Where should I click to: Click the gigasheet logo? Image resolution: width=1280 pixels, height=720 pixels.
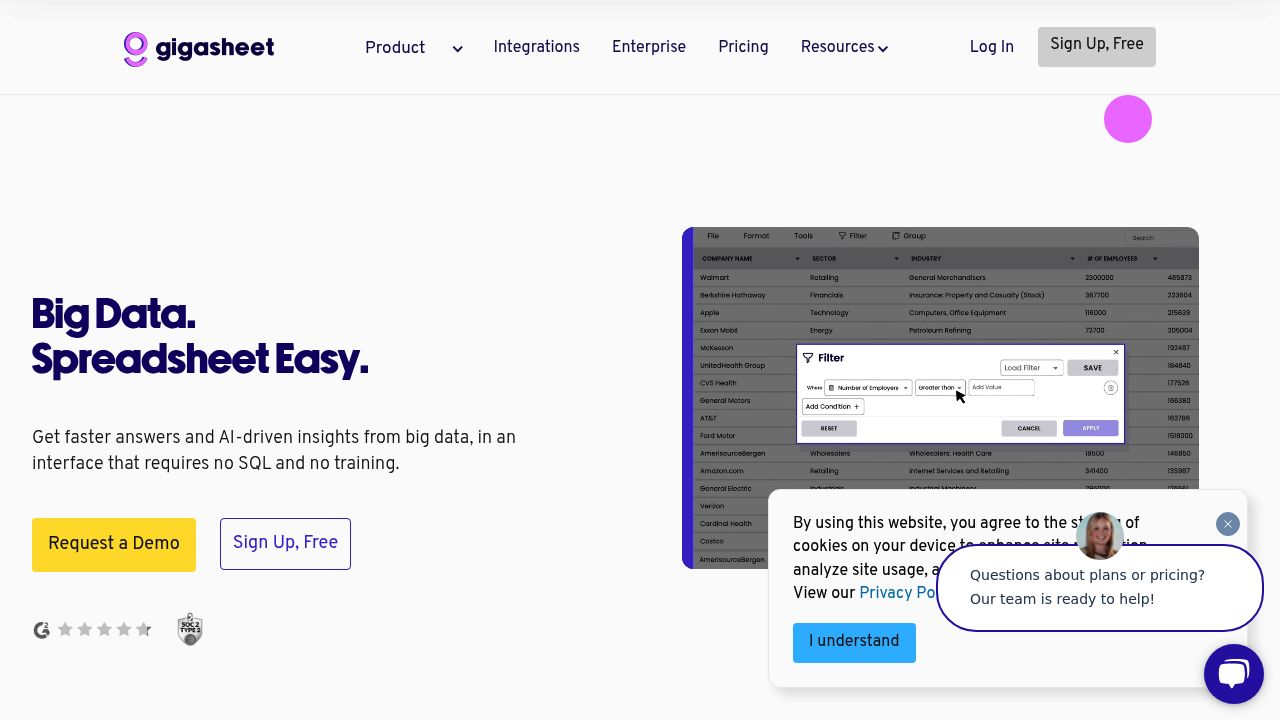point(199,48)
